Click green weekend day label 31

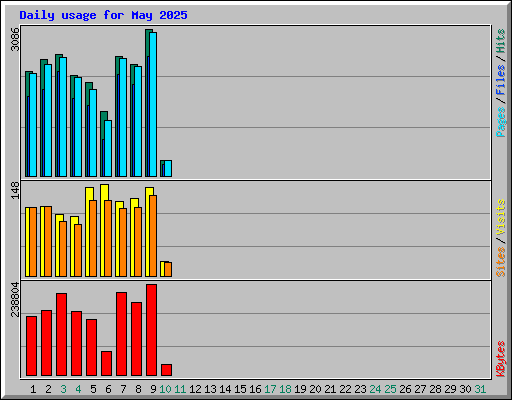[480, 389]
